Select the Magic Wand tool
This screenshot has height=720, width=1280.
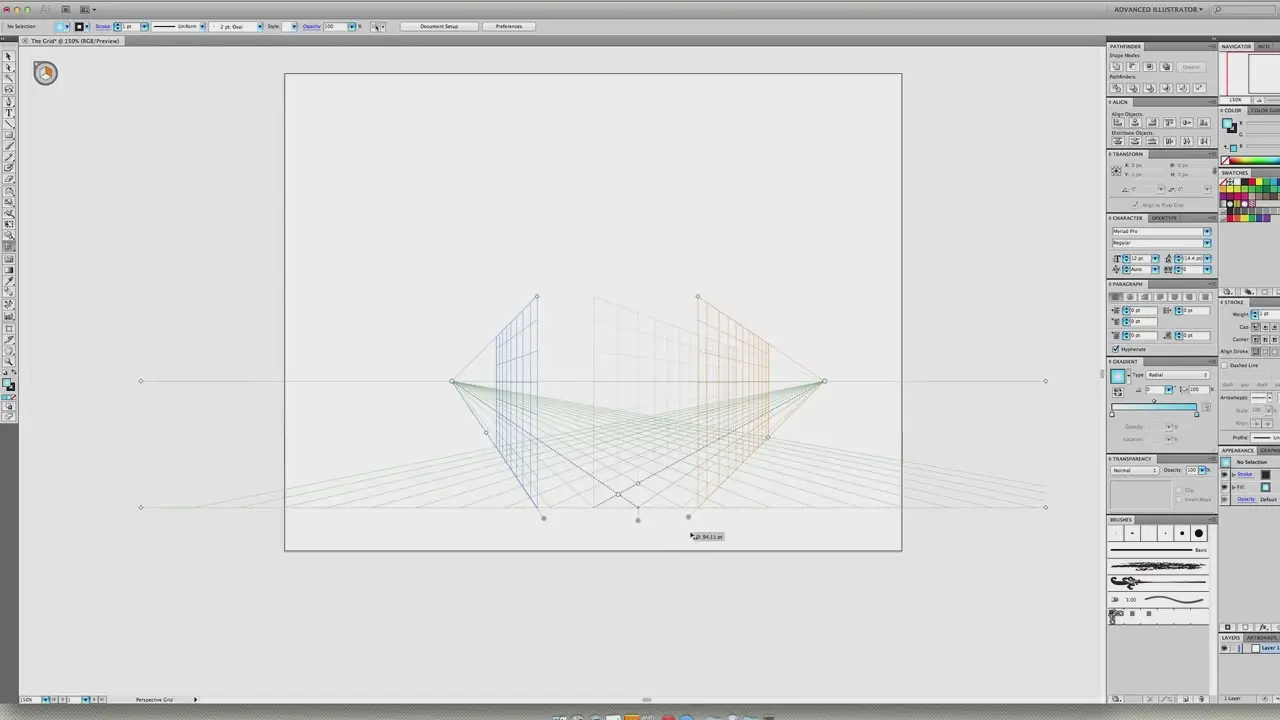[9, 78]
